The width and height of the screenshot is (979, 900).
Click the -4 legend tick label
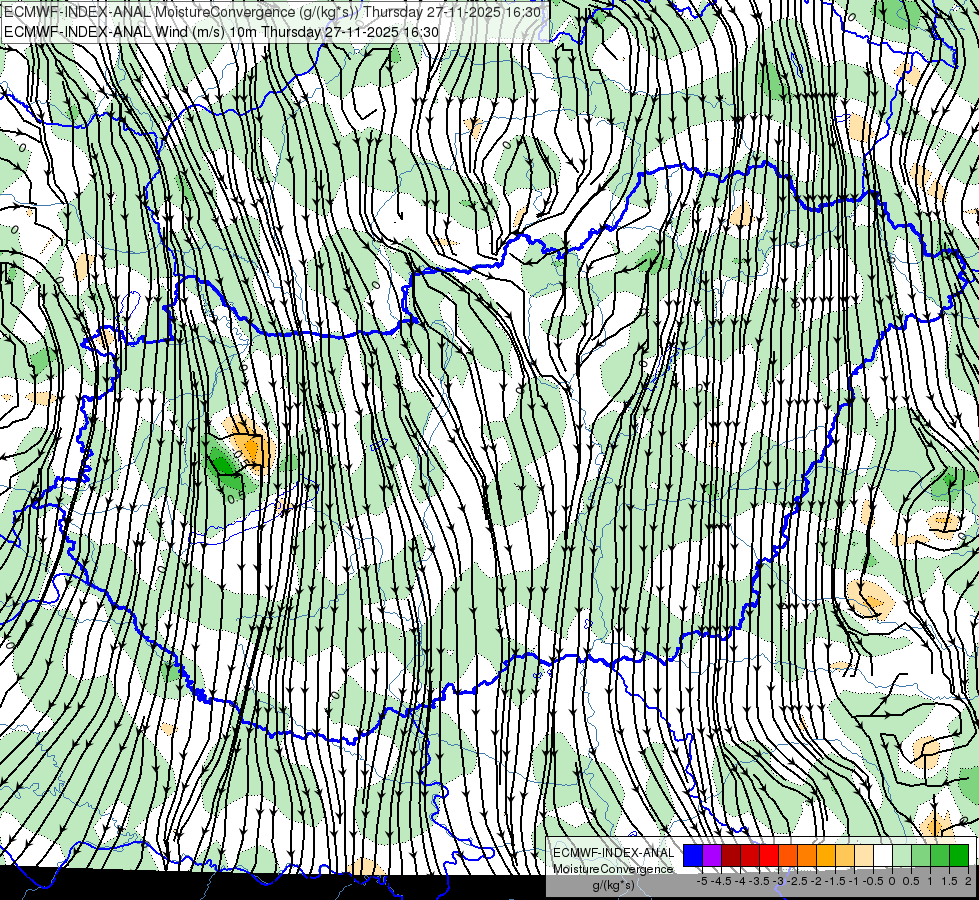pos(740,881)
